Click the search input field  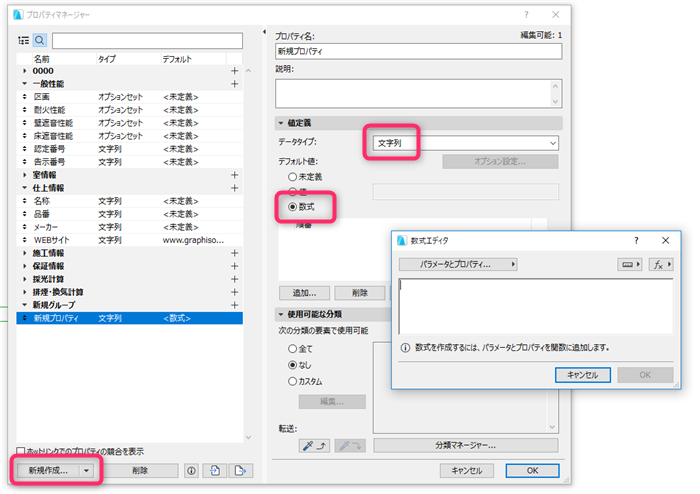(147, 41)
